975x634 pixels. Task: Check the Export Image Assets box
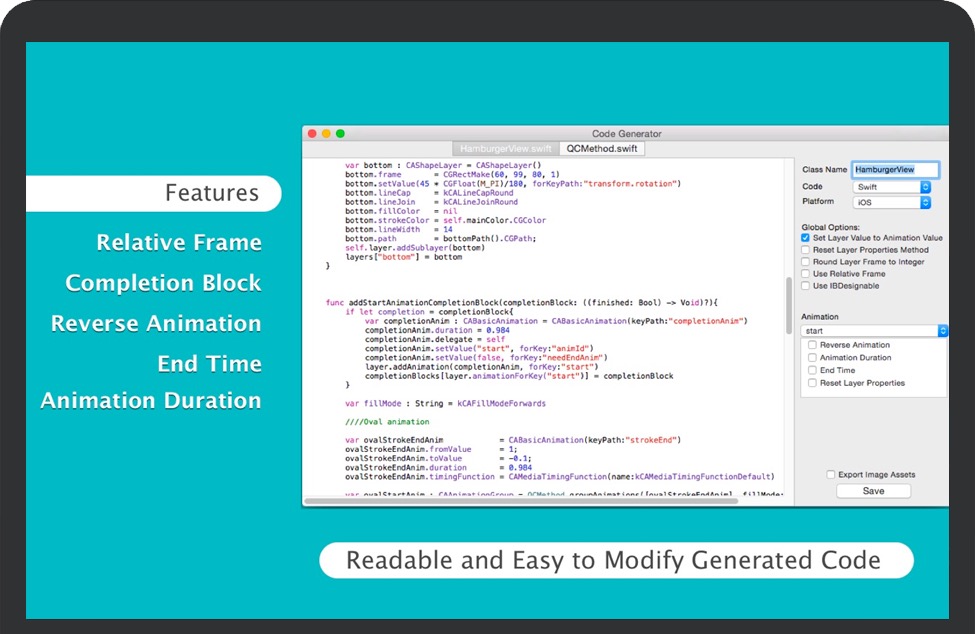point(831,475)
